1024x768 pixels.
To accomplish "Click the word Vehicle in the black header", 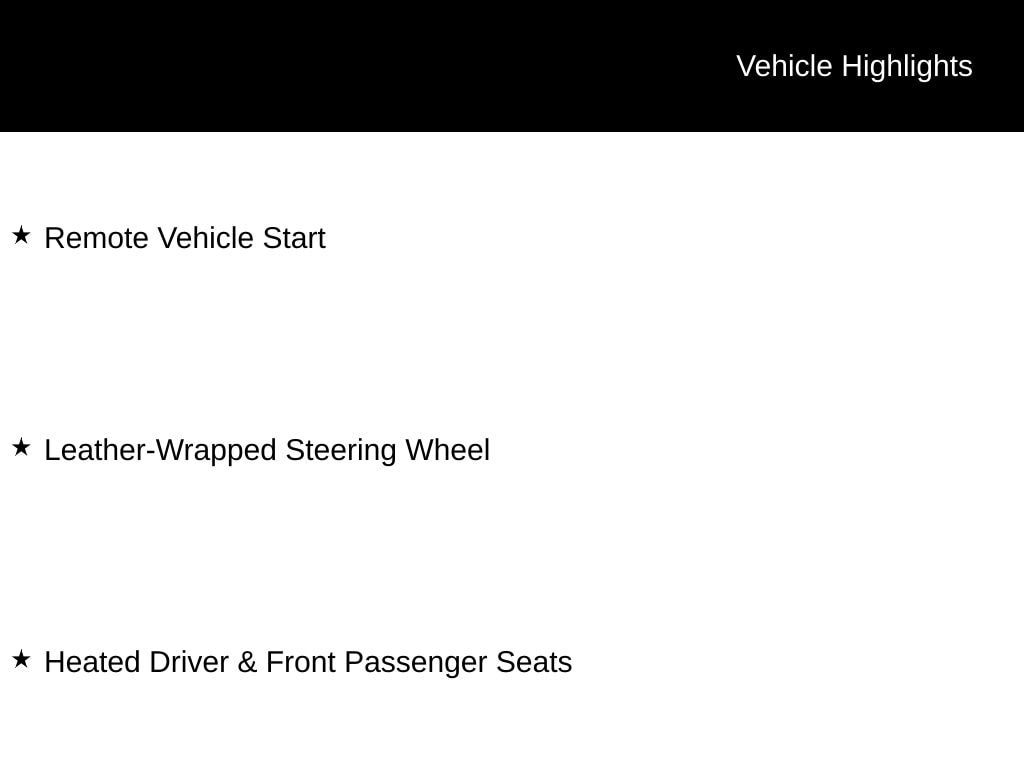I will click(784, 66).
